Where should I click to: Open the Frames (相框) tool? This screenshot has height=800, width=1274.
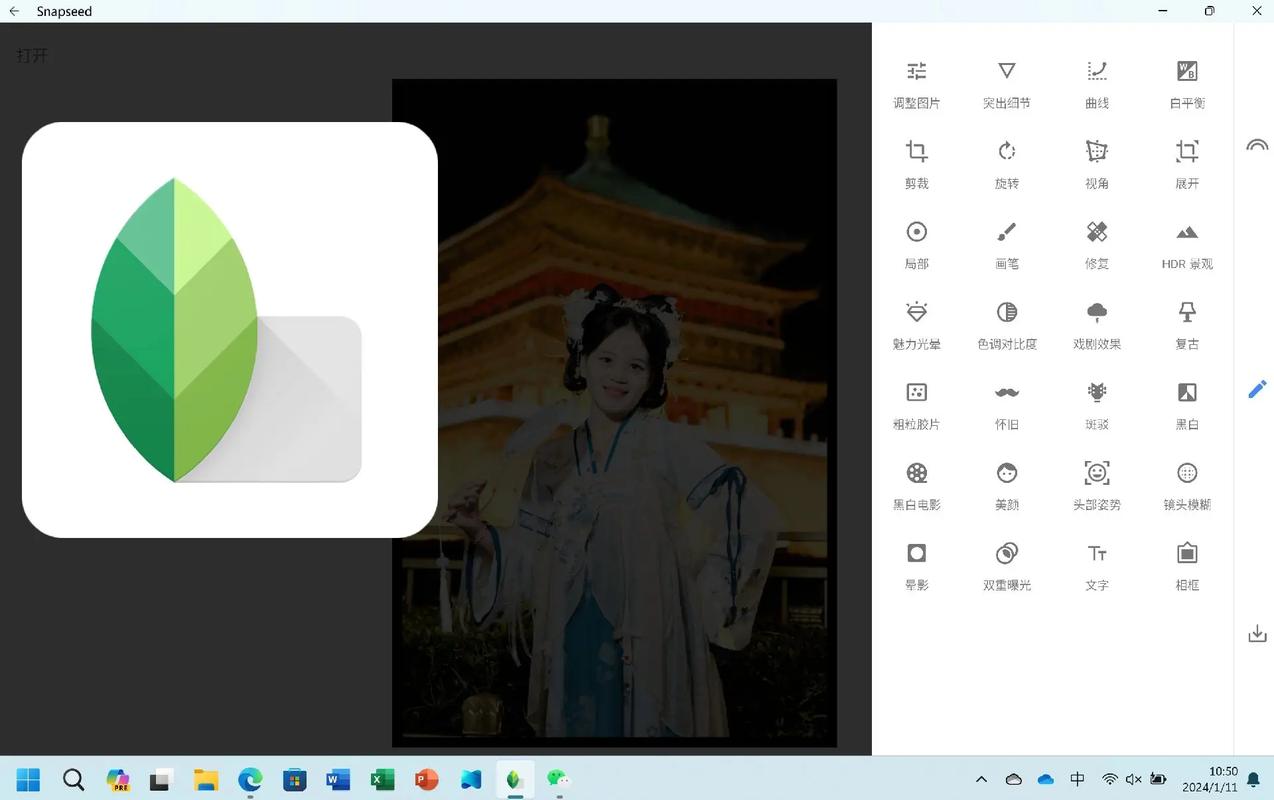click(1186, 565)
